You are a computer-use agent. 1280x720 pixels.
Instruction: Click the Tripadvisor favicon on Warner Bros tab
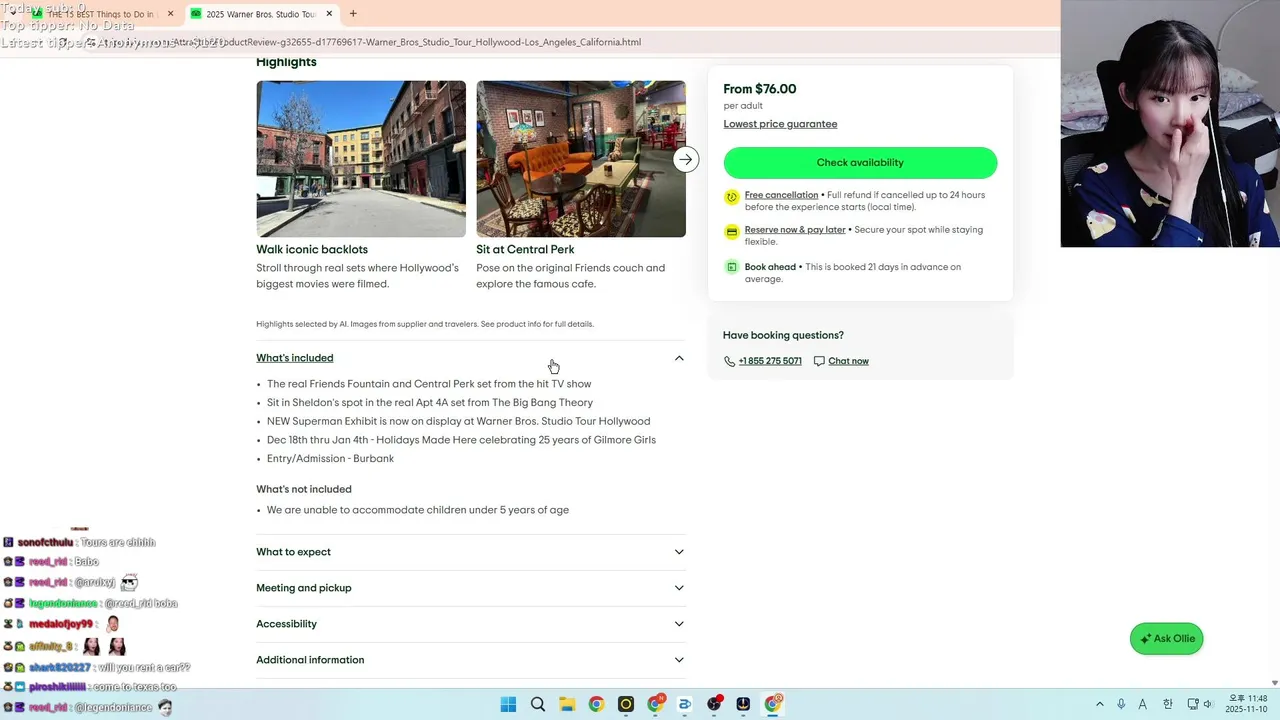[196, 14]
